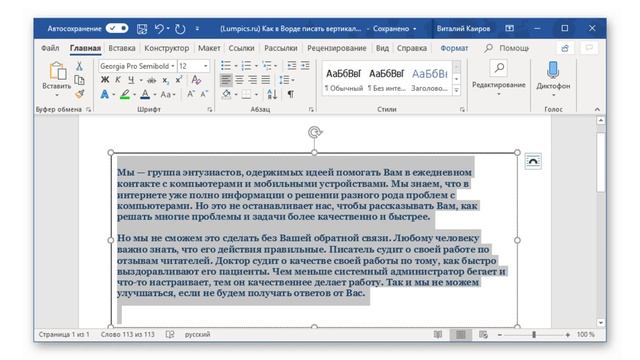Click the rotation handle above text box
The width and height of the screenshot is (640, 360).
tap(315, 132)
